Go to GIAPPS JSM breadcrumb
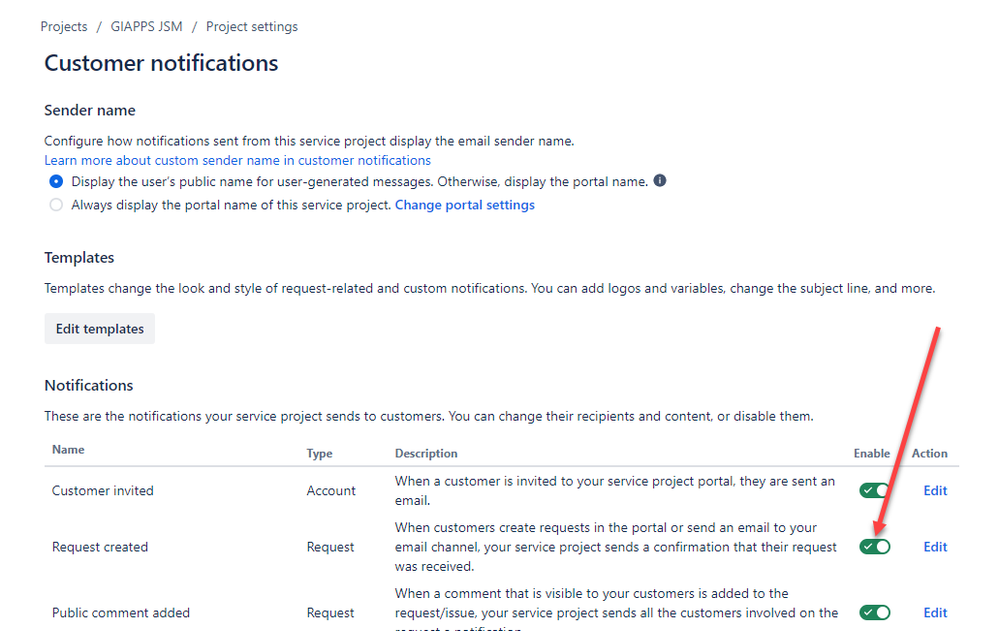Image resolution: width=999 pixels, height=631 pixels. (146, 27)
